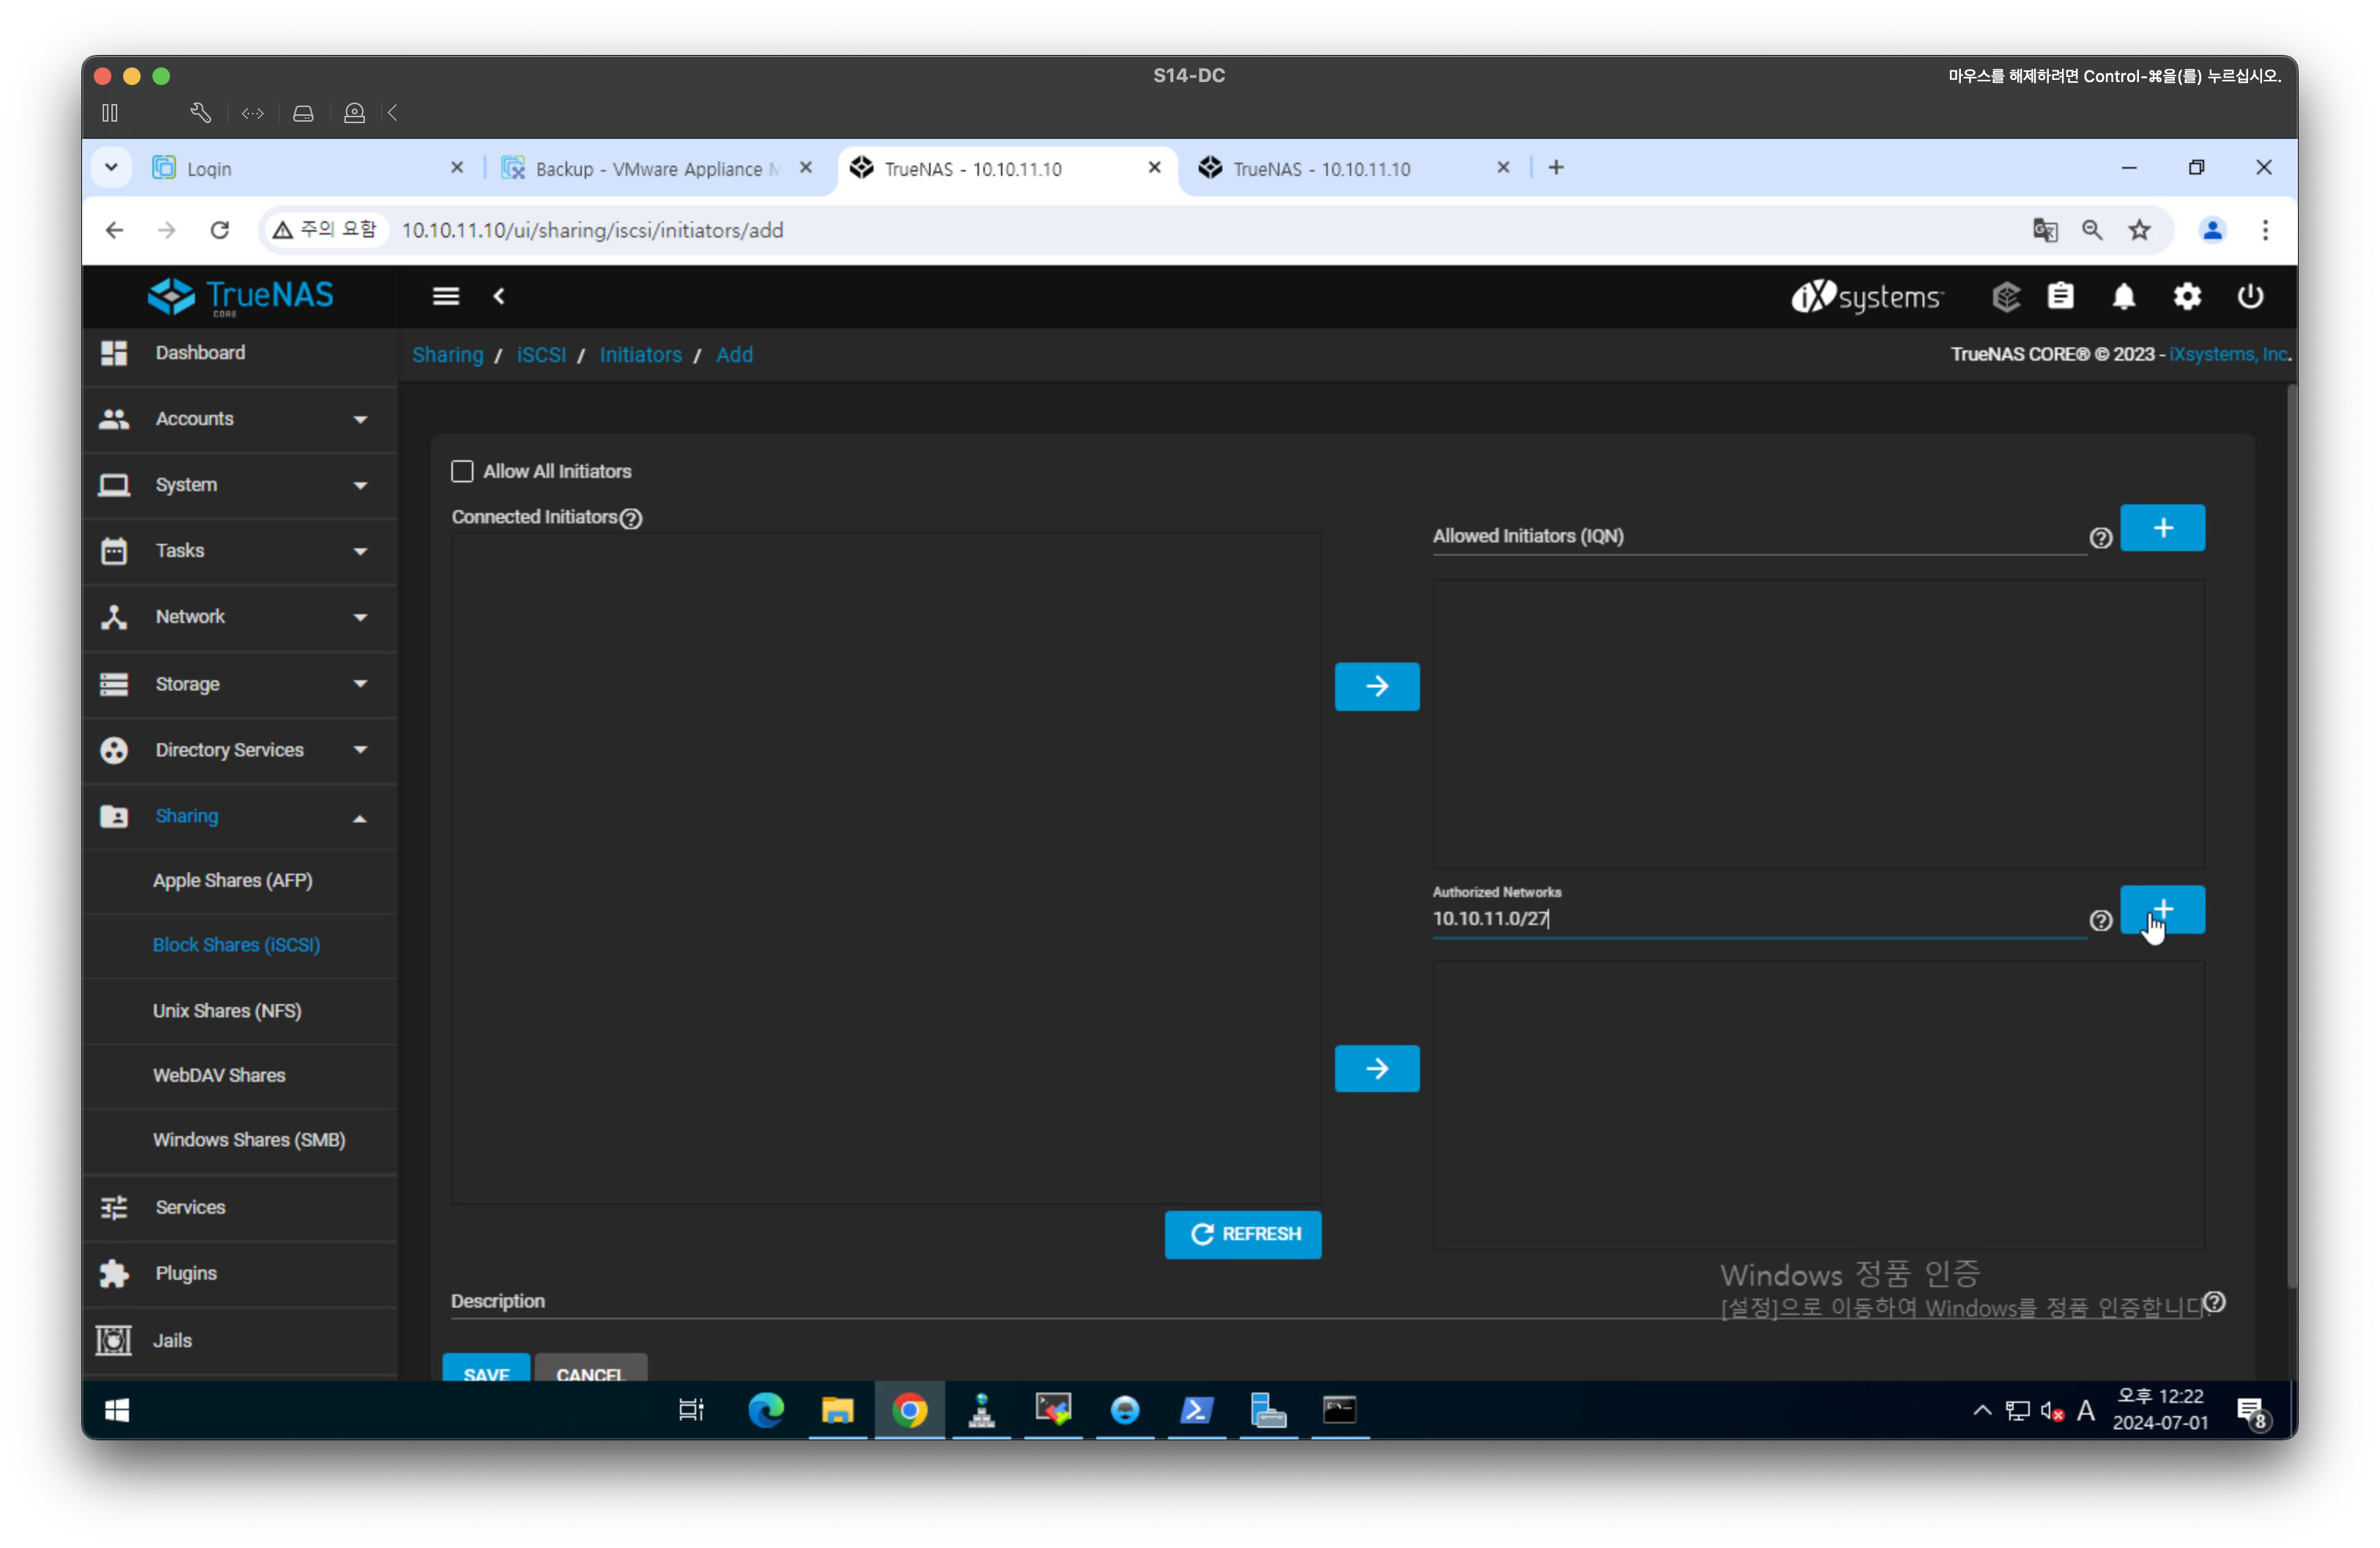Click the Initiators breadcrumb link
This screenshot has height=1548, width=2380.
pyautogui.click(x=640, y=355)
